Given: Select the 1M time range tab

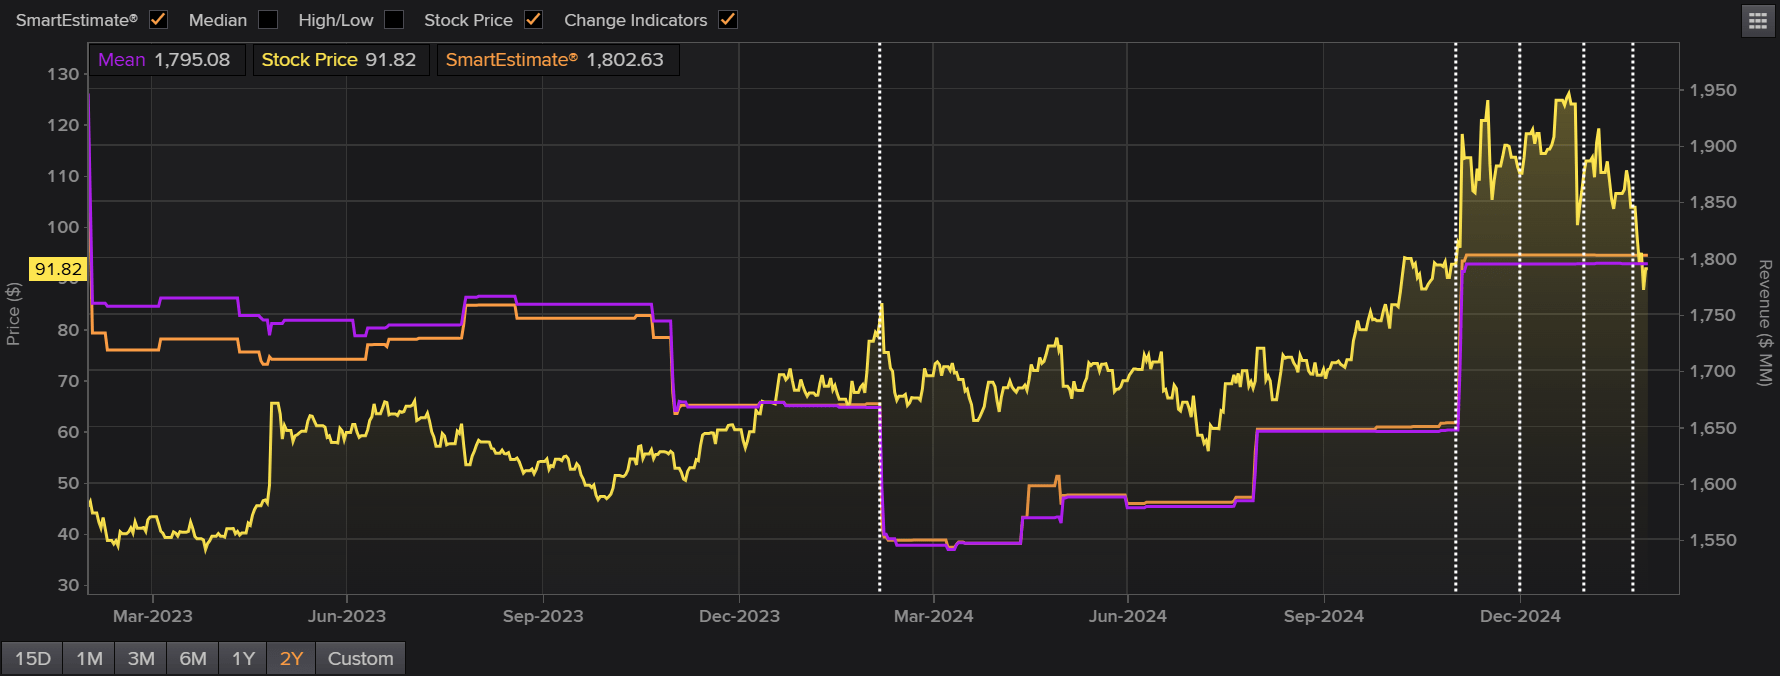Looking at the screenshot, I should click(89, 658).
